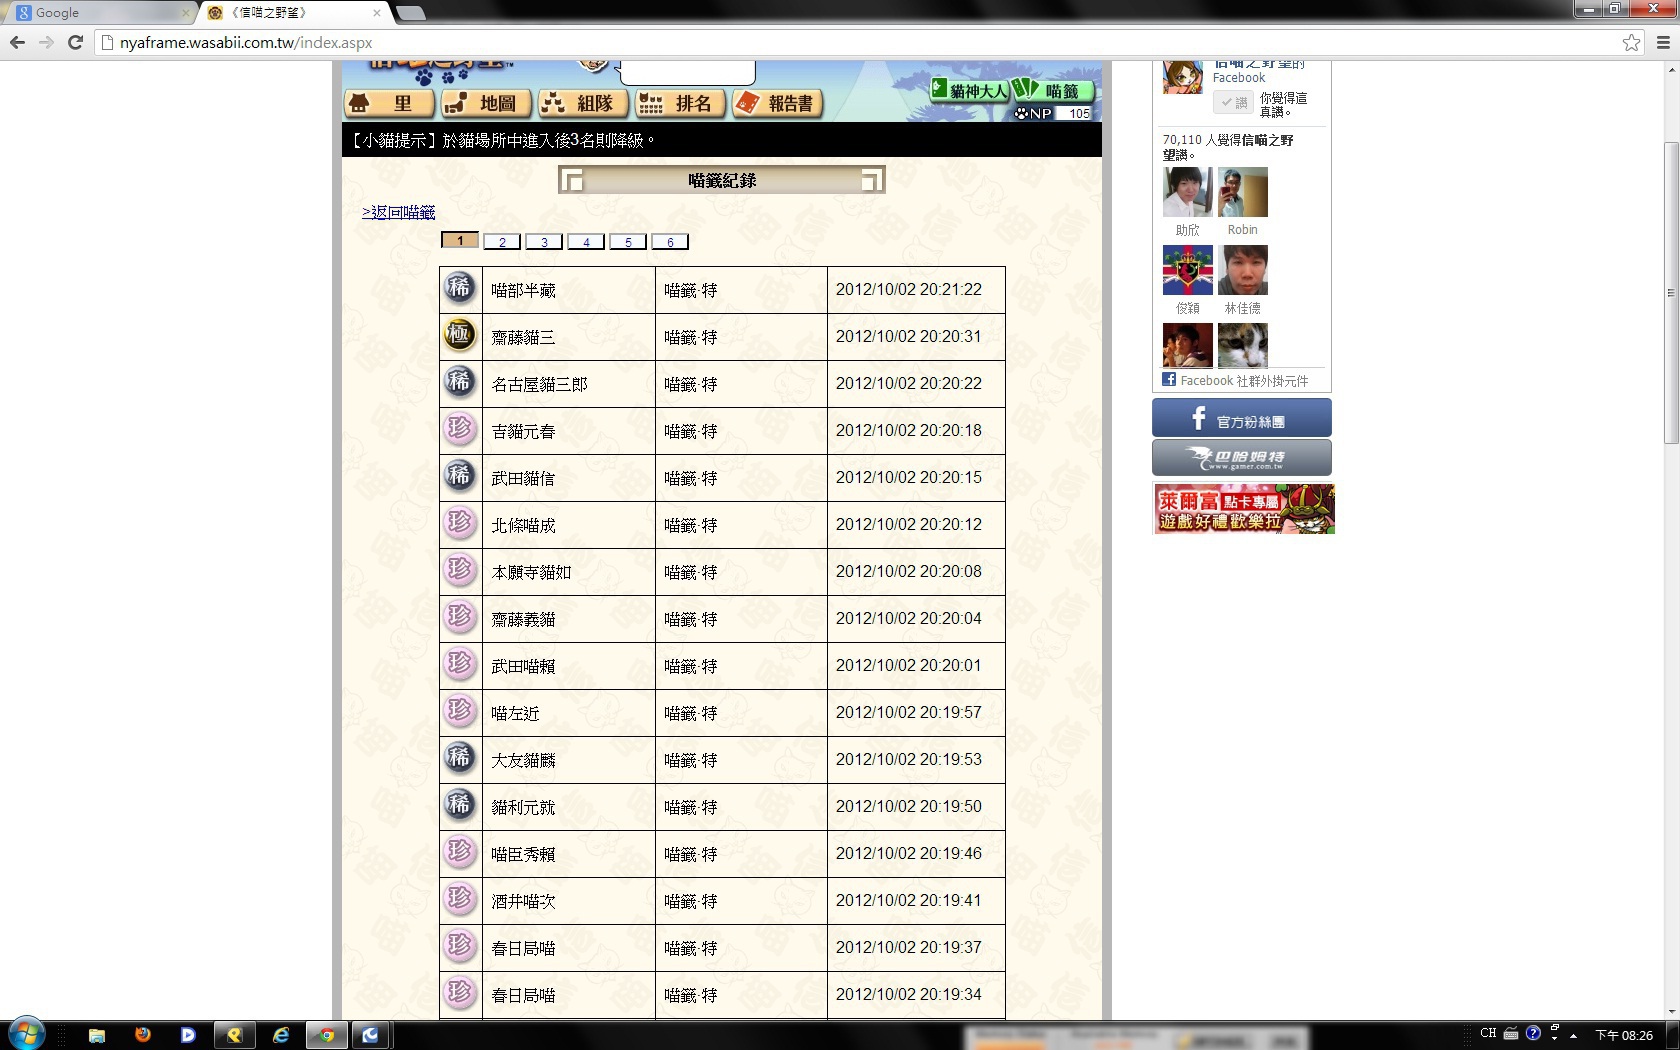Viewport: 1680px width, 1050px height.
Task: Click the 俊穎 profile picture
Action: point(1188,270)
